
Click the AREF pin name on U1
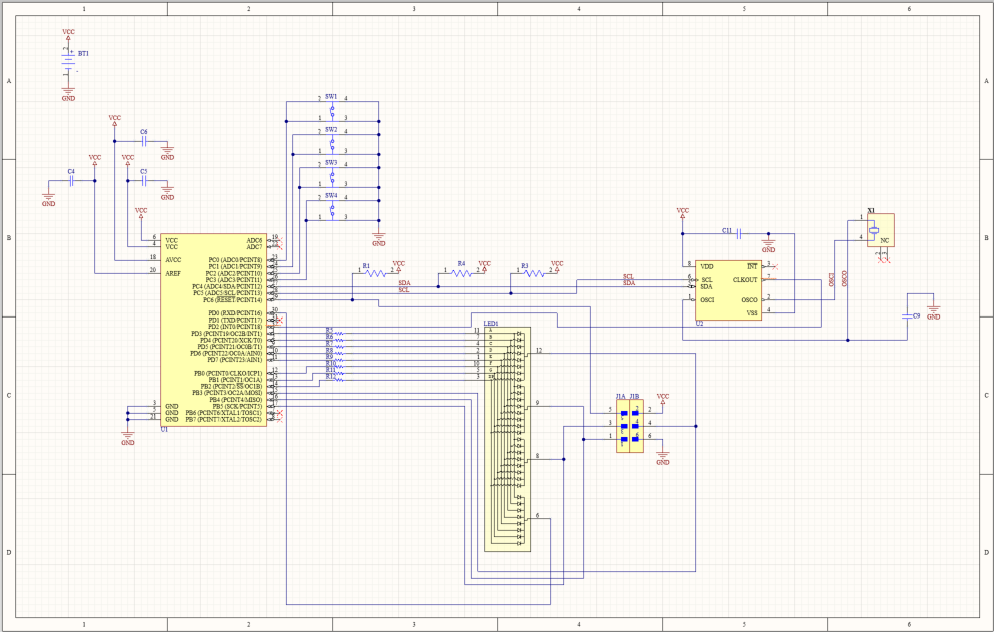coord(173,273)
